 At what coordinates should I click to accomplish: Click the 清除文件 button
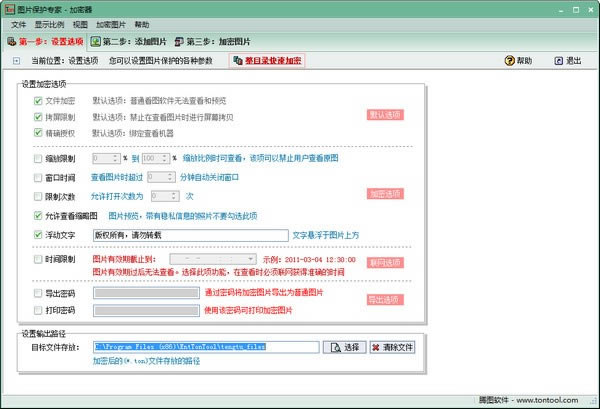tap(392, 347)
